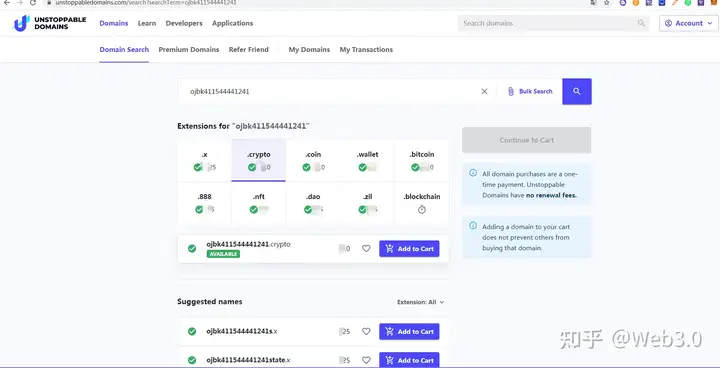
Task: Expand the Account dropdown
Action: (x=688, y=23)
